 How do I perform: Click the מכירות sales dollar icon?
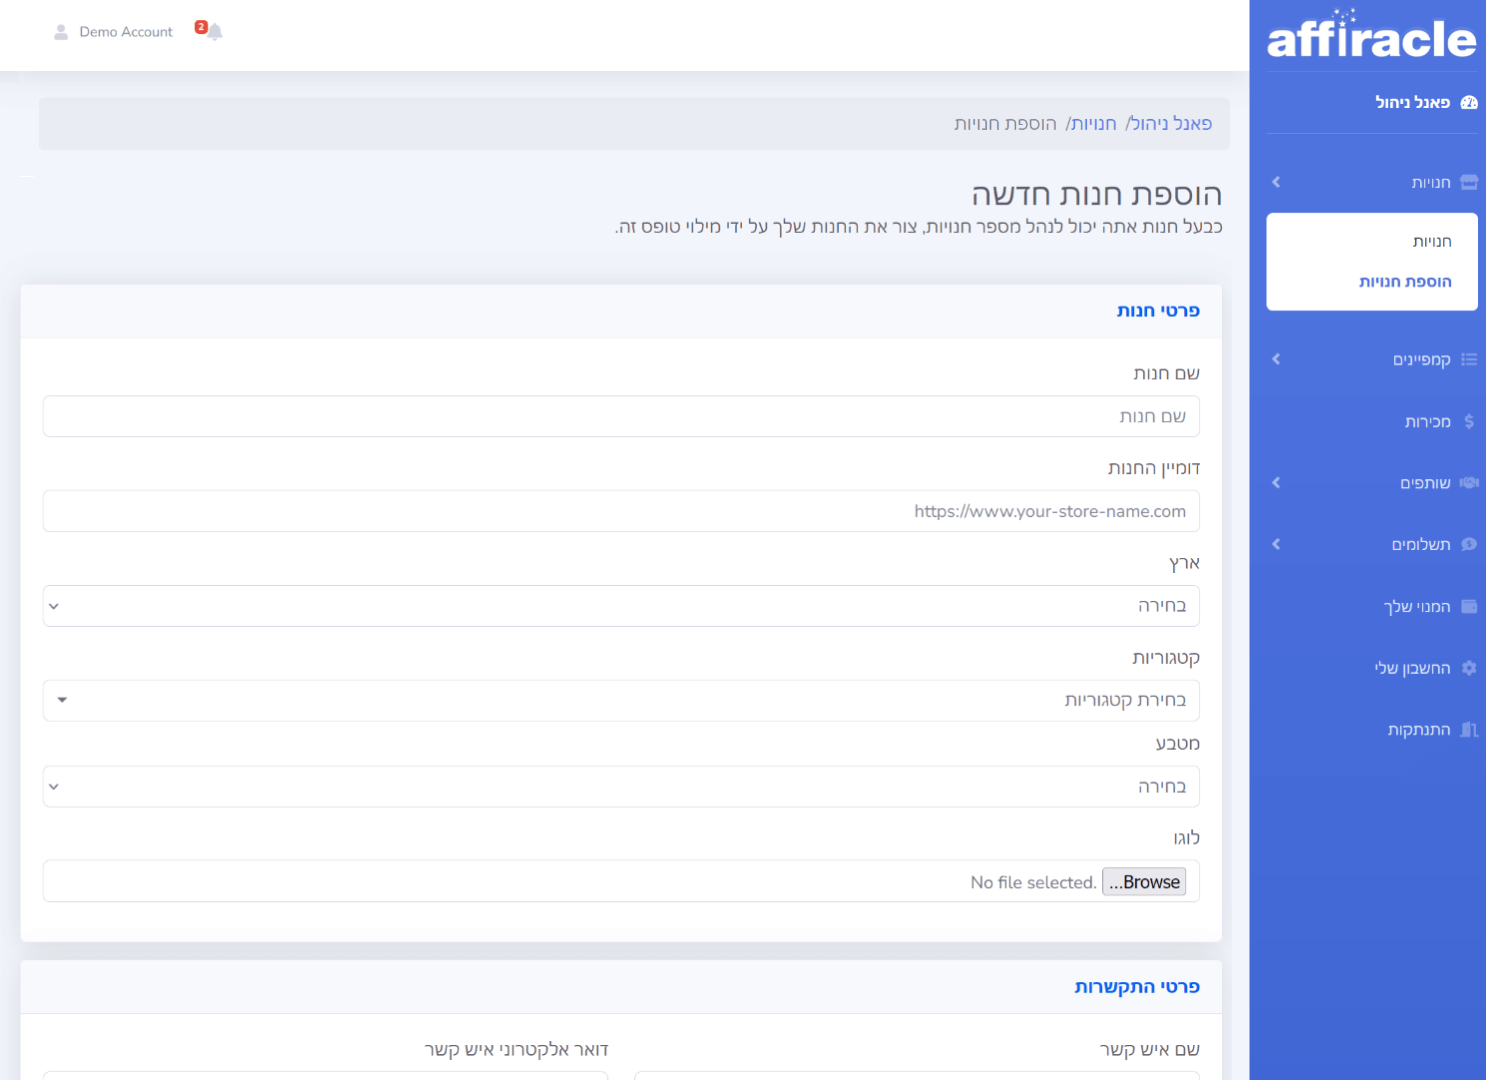point(1468,421)
